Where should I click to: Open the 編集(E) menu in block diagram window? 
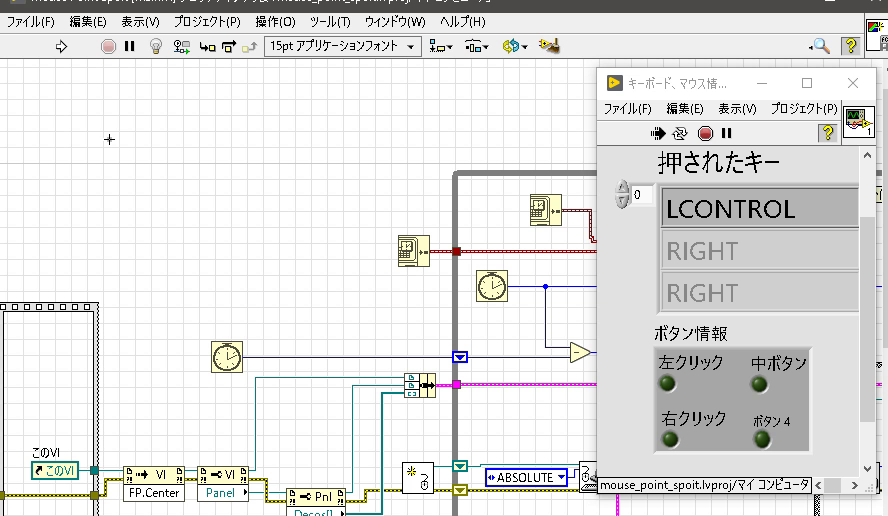(x=88, y=22)
